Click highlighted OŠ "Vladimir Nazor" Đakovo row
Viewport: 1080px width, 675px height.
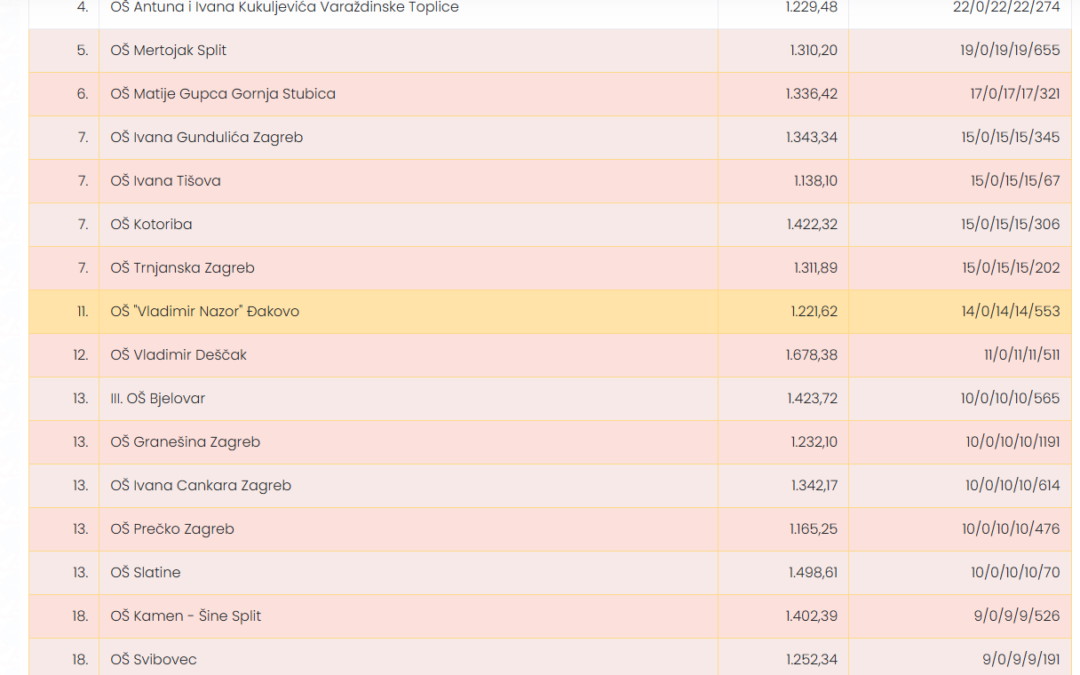[204, 311]
